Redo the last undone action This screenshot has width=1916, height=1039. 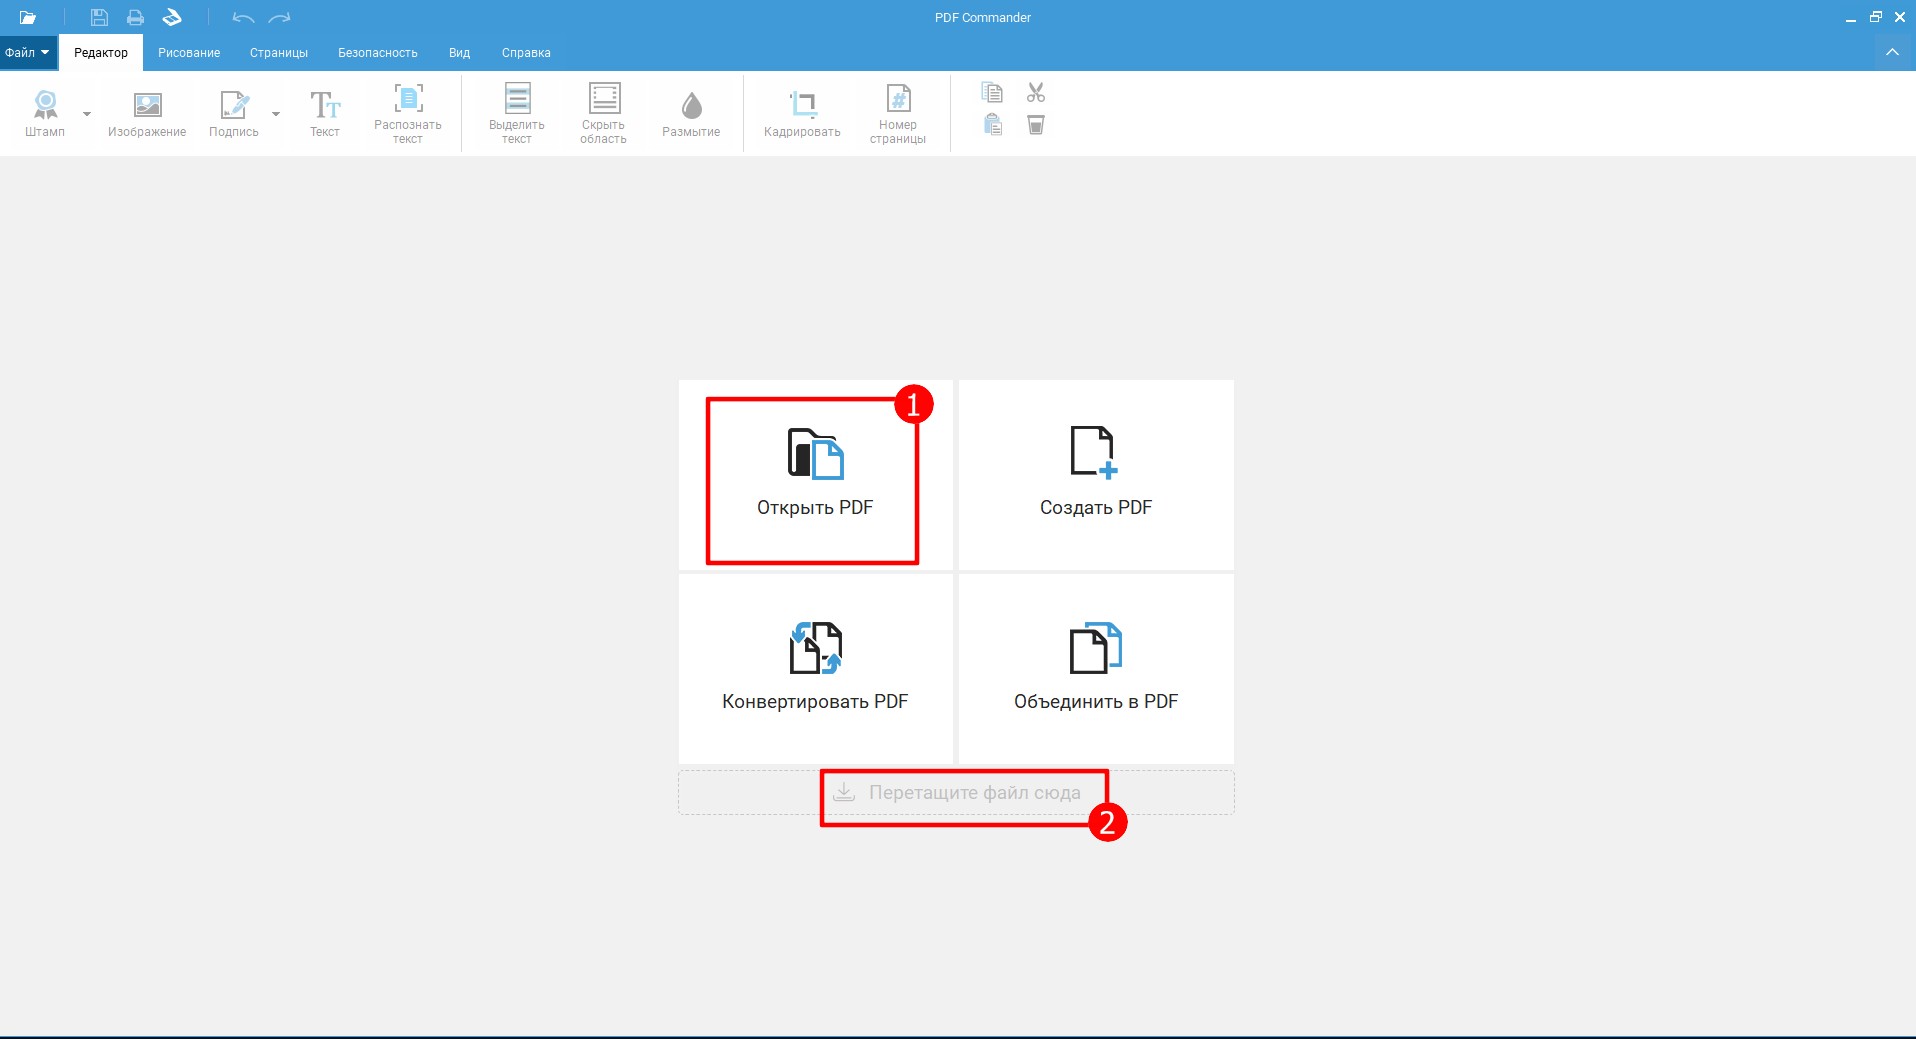coord(280,17)
